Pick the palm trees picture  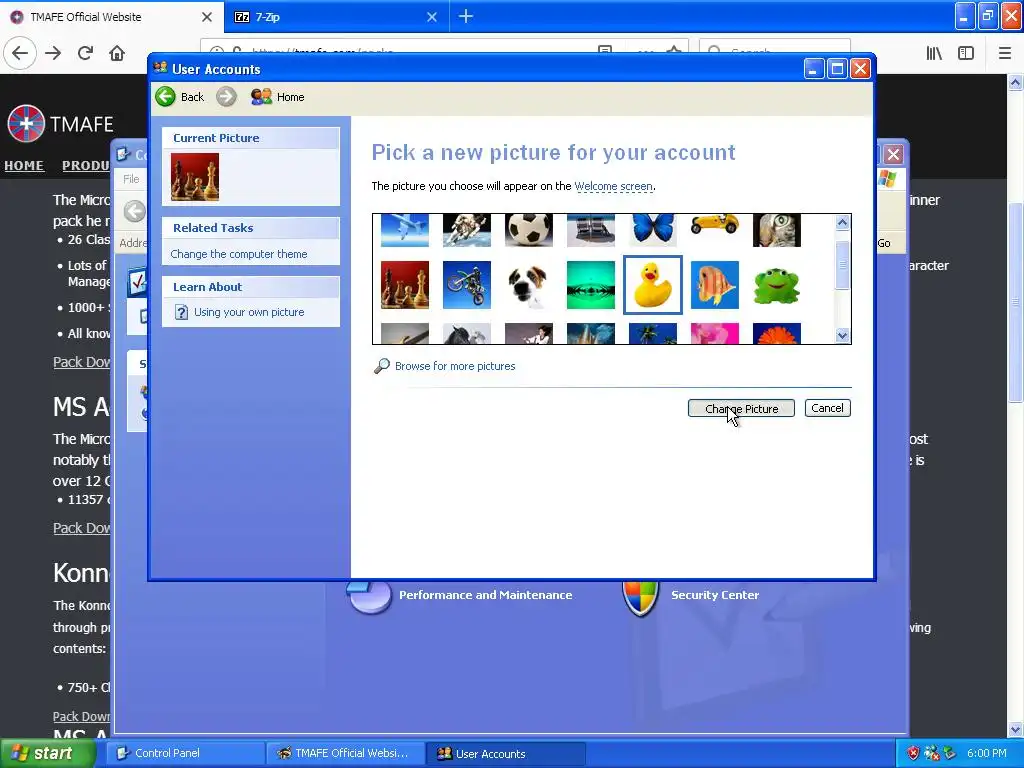click(653, 334)
